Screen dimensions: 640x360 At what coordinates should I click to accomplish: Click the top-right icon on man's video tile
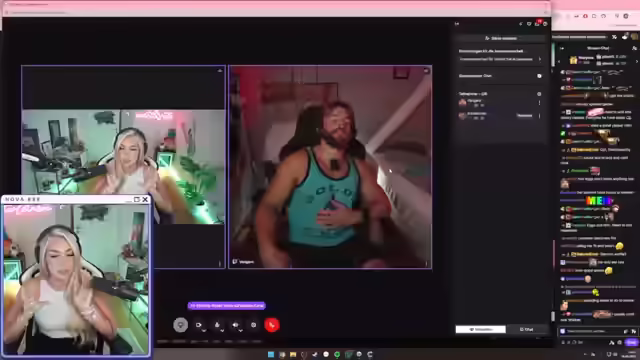click(426, 71)
